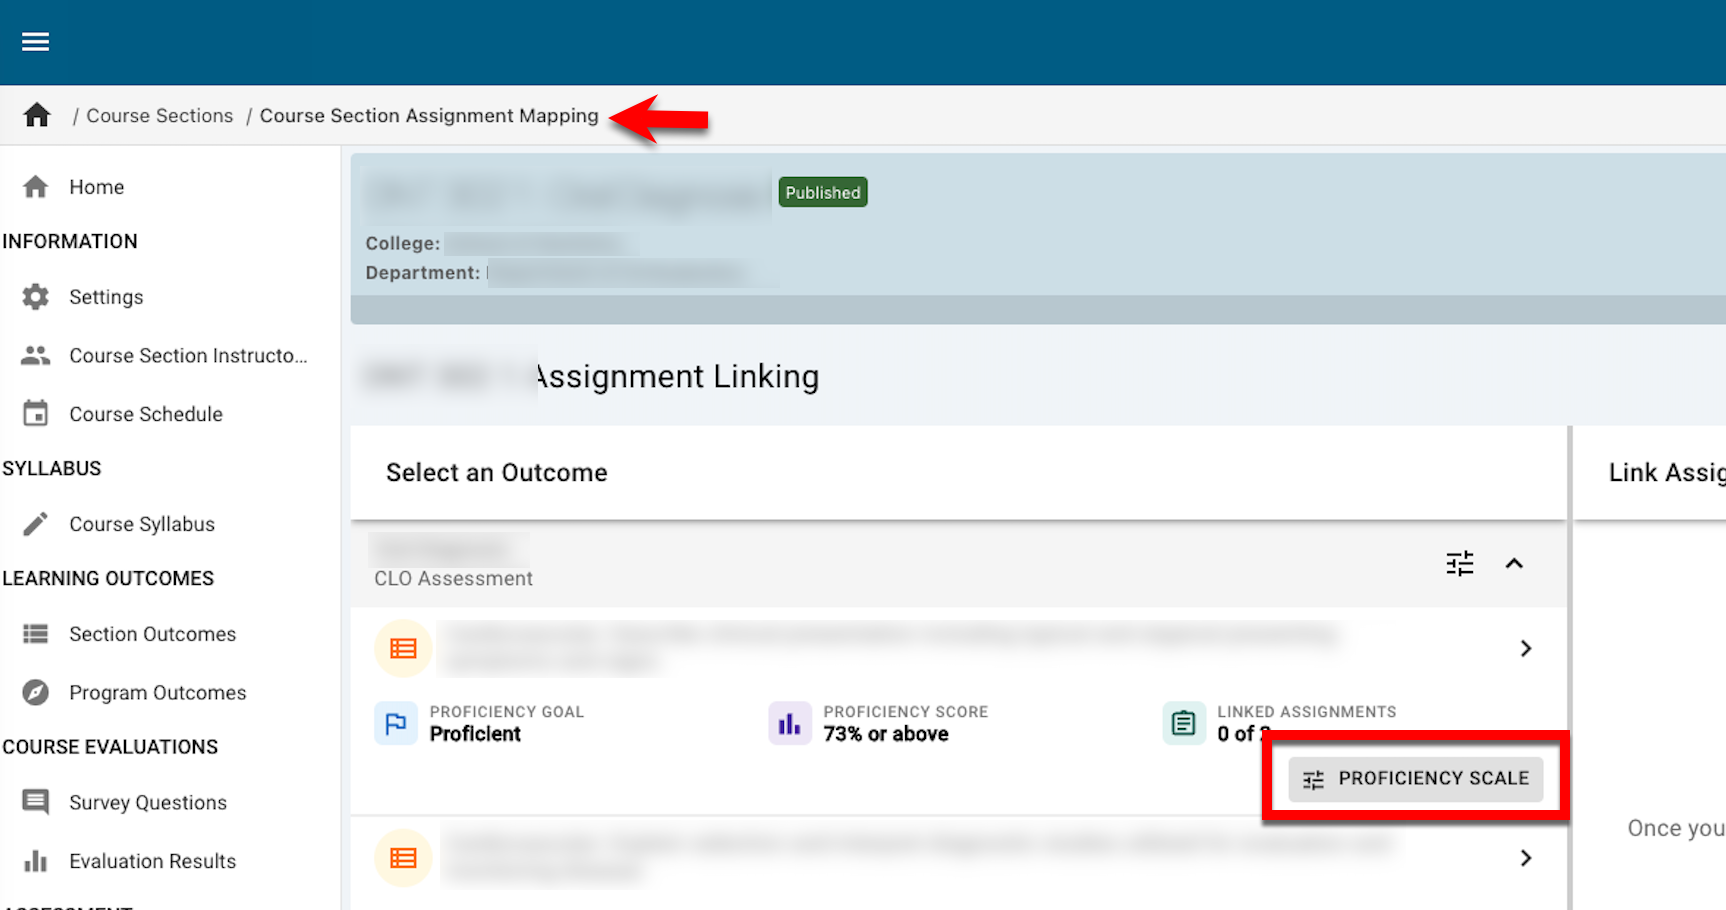The height and width of the screenshot is (910, 1726).
Task: Click the Survey Questions chat icon
Action: tap(36, 802)
